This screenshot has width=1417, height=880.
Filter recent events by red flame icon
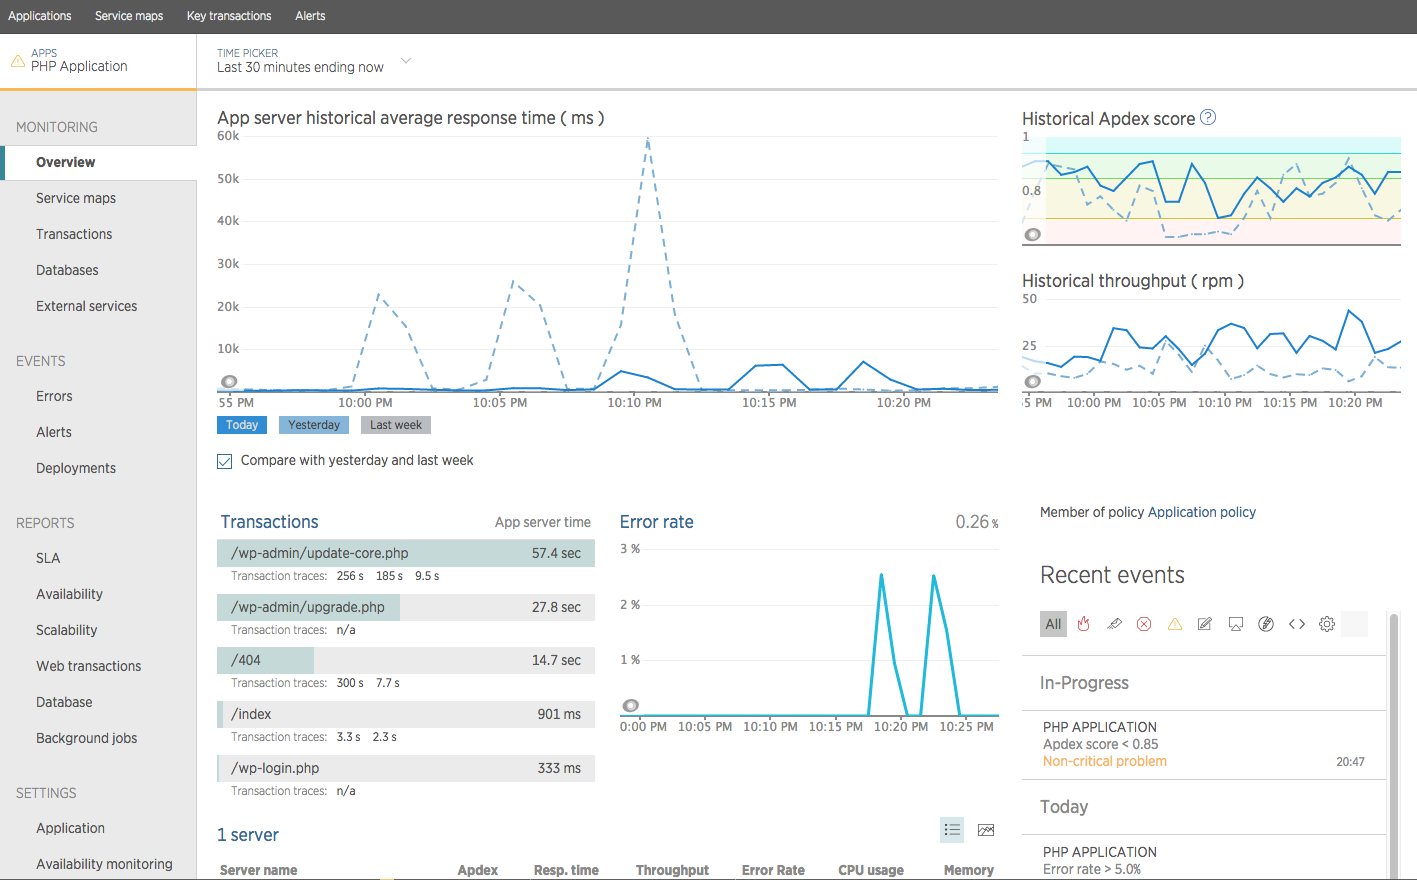(x=1084, y=624)
